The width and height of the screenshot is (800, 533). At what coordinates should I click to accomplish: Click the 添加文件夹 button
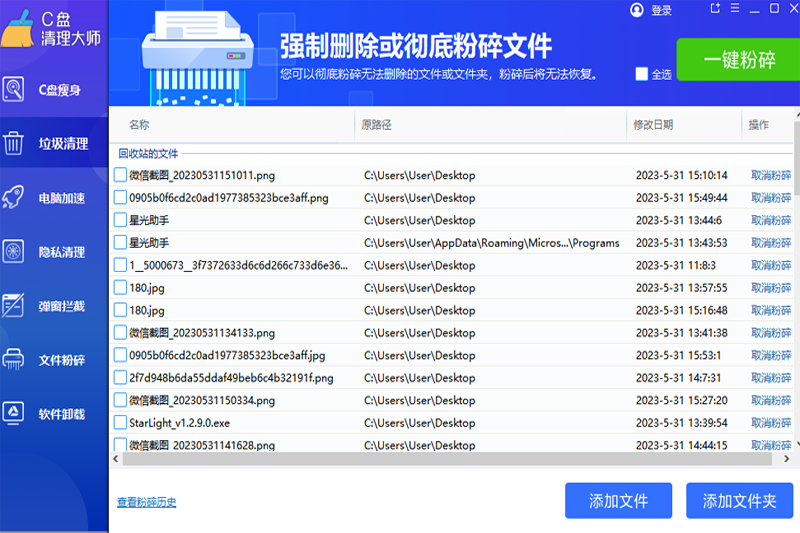click(739, 501)
